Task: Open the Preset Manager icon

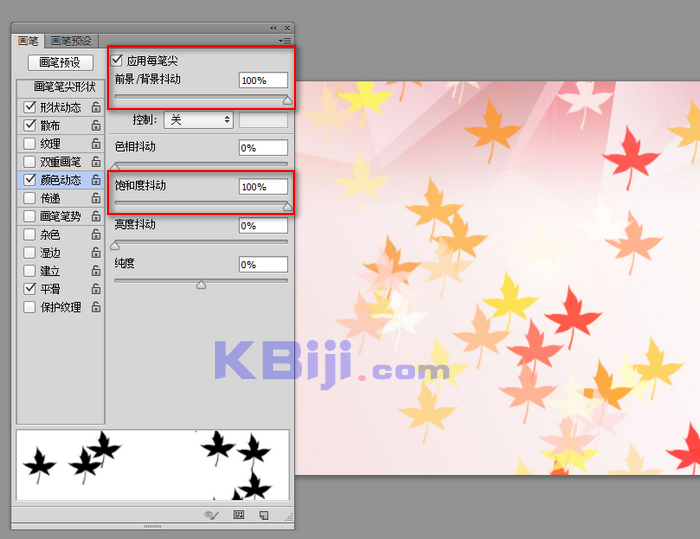Action: point(239,515)
